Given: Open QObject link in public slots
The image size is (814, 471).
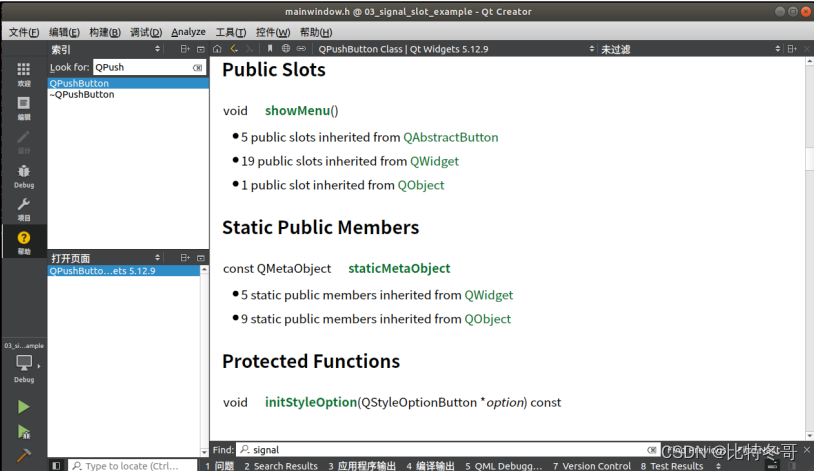Looking at the screenshot, I should coord(421,185).
